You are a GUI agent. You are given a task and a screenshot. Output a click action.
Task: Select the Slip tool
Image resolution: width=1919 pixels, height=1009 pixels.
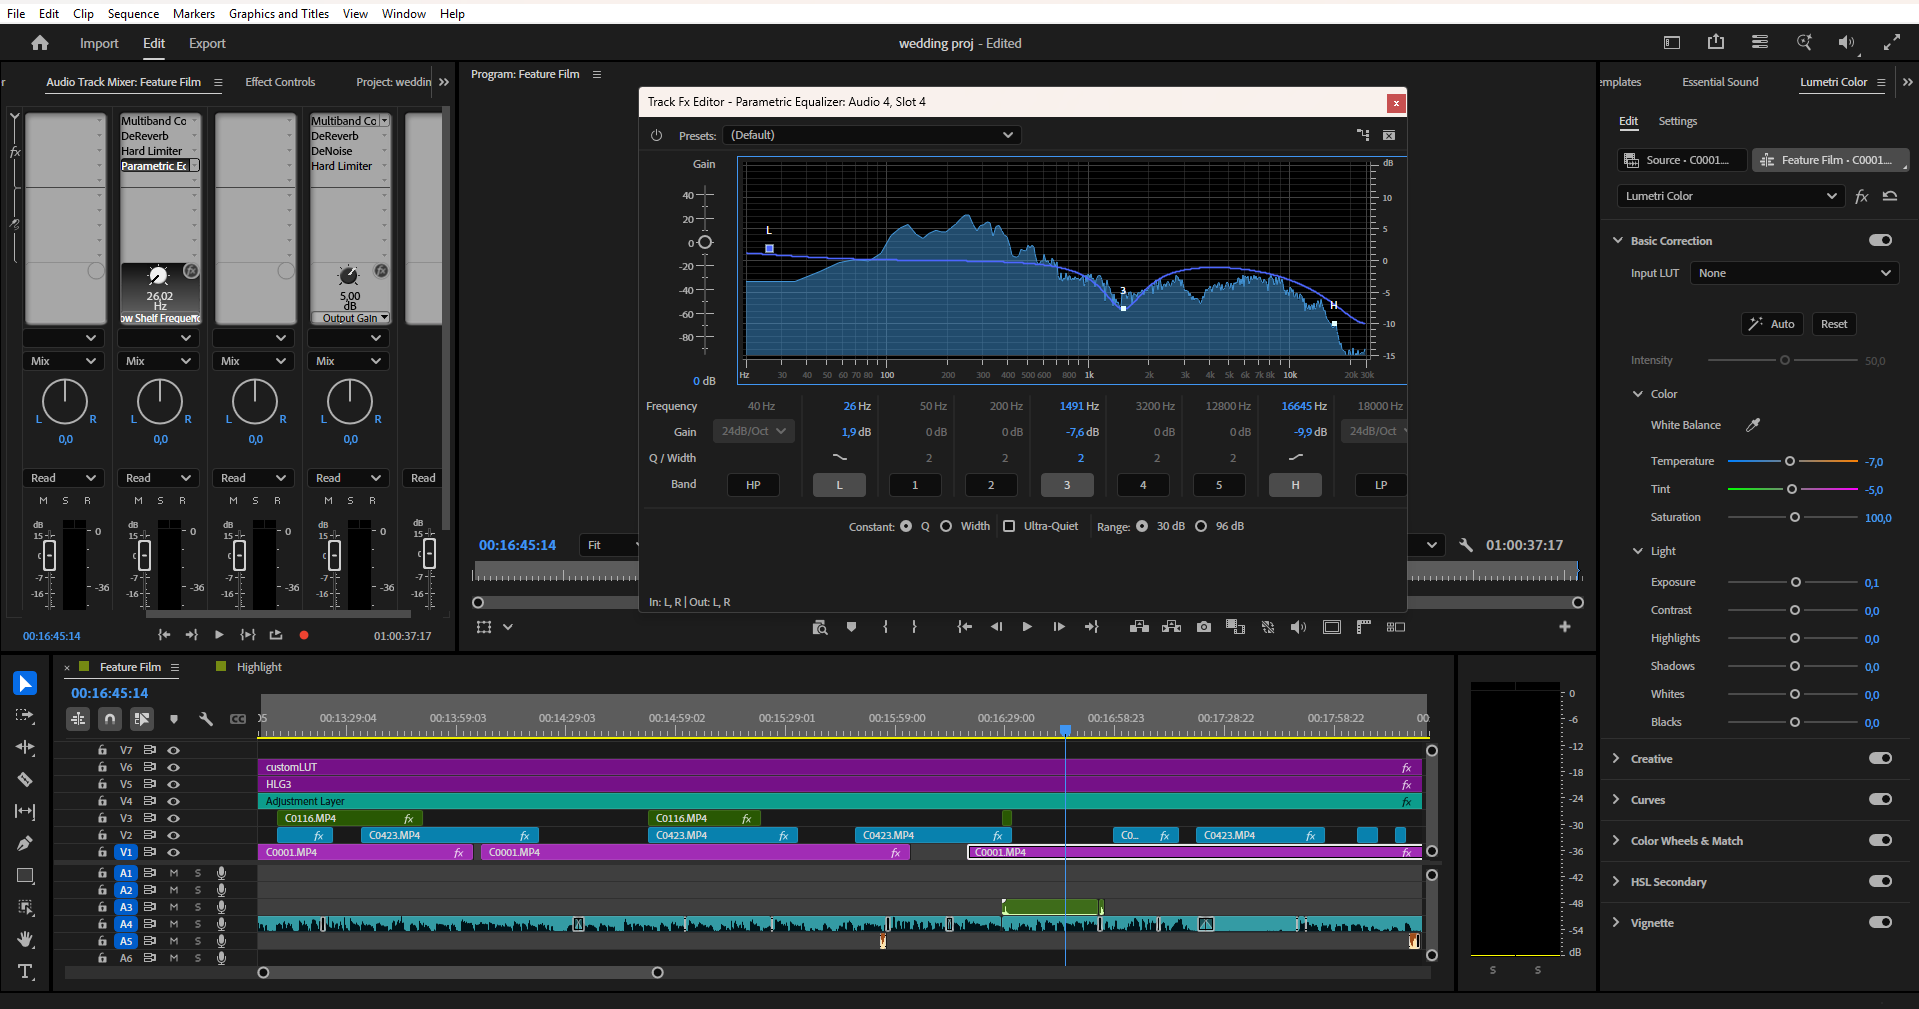click(25, 811)
